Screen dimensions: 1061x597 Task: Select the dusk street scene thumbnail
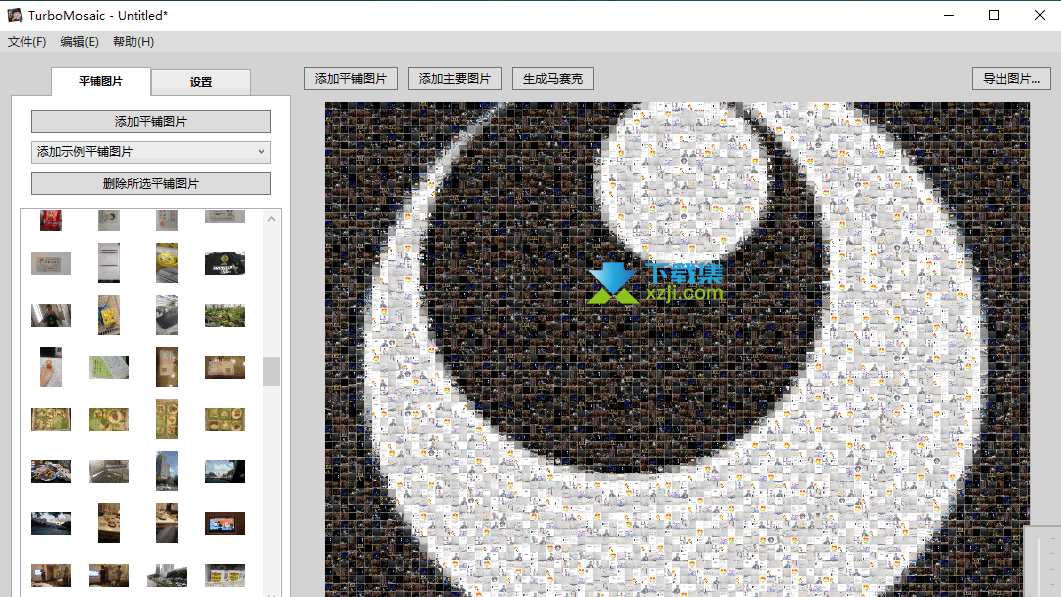[x=51, y=523]
